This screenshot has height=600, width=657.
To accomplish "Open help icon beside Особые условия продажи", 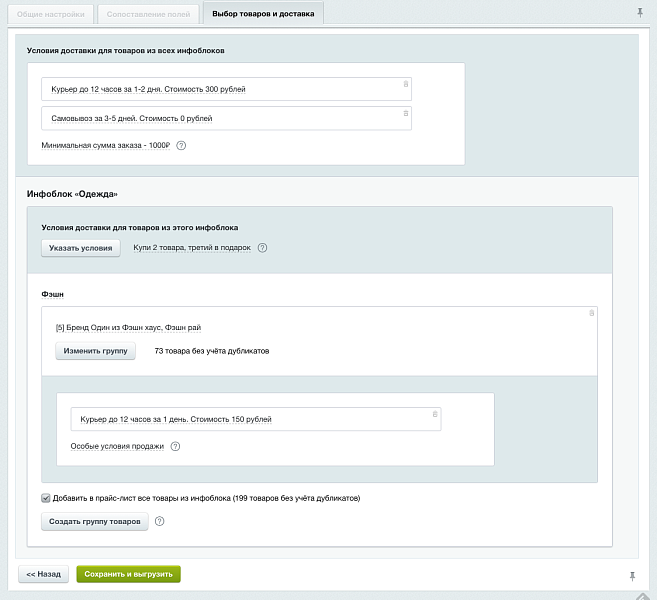I will pyautogui.click(x=175, y=447).
